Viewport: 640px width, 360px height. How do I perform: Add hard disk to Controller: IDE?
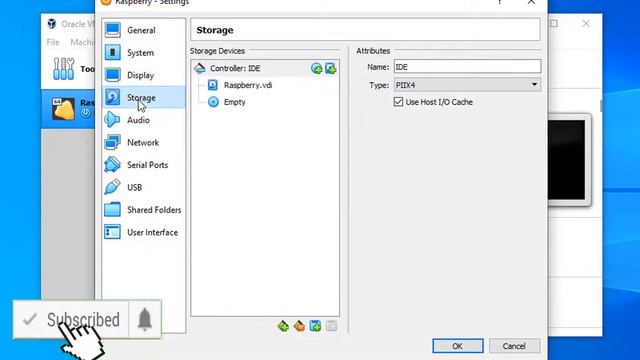(331, 69)
